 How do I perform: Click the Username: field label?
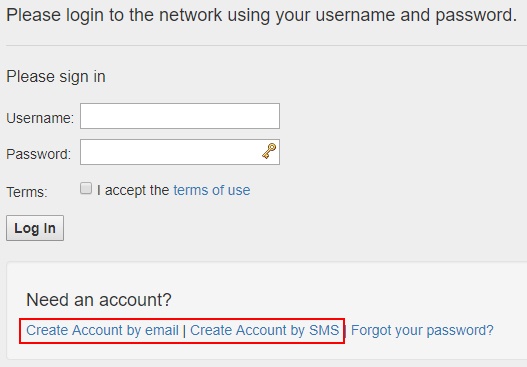pos(40,118)
